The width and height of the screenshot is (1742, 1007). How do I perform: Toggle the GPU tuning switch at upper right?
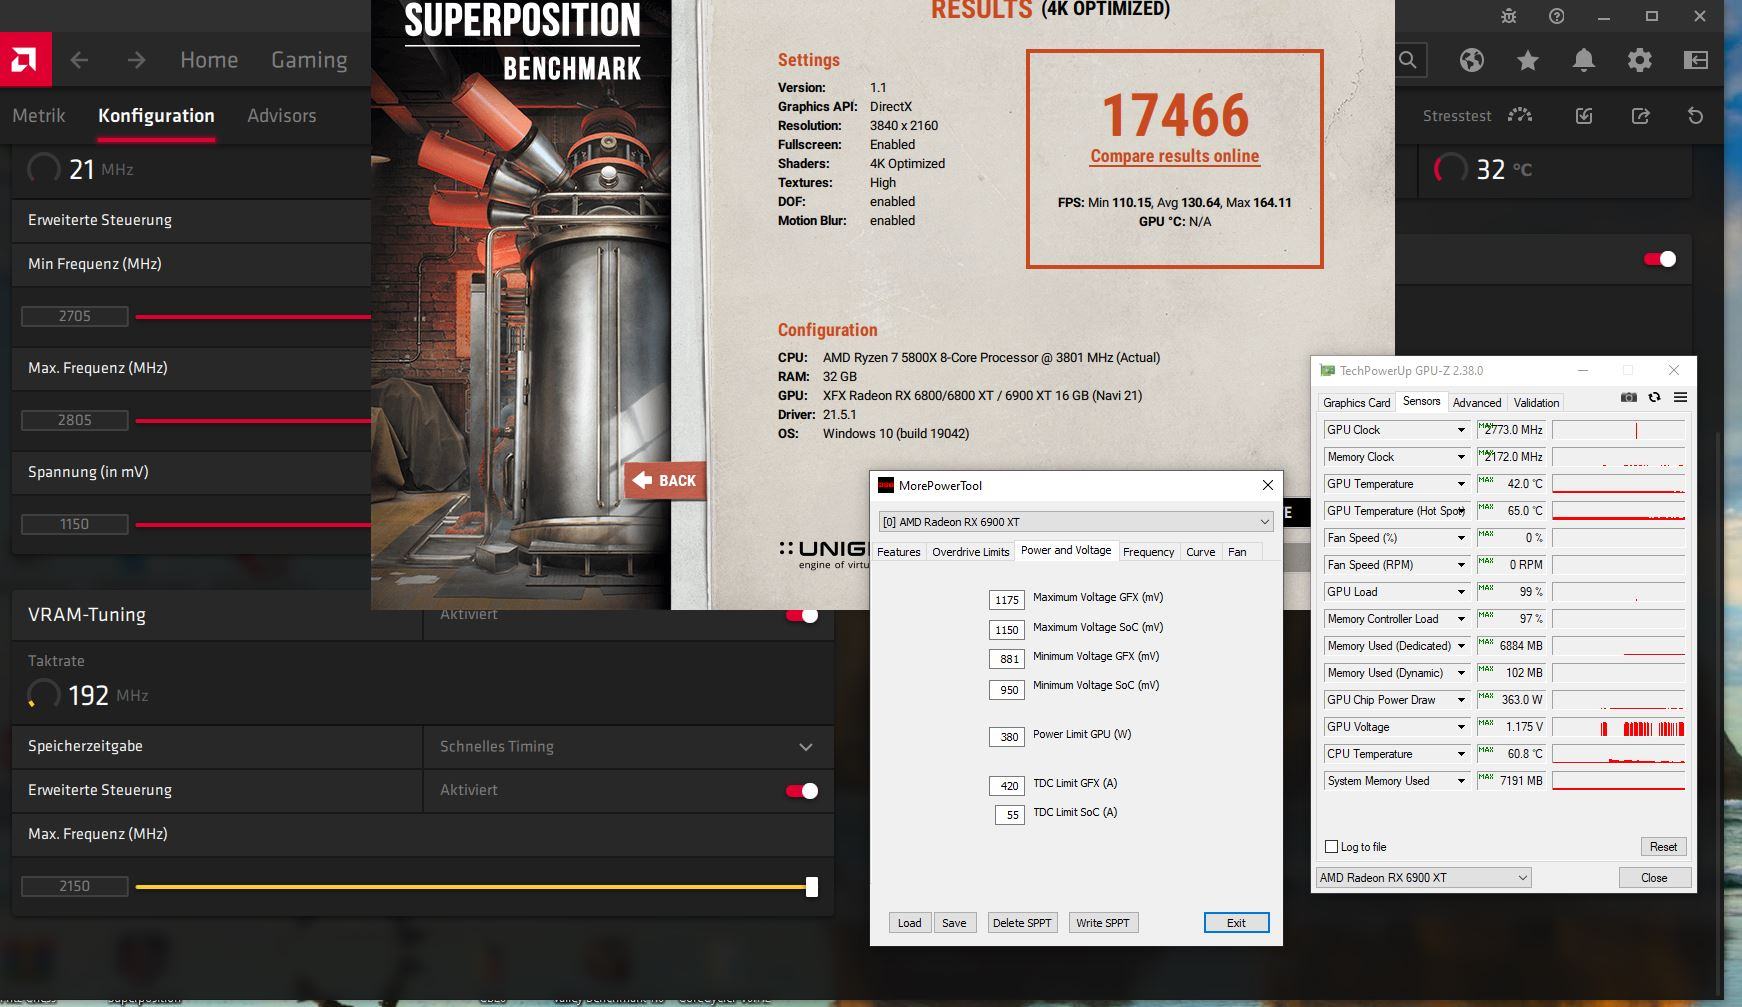pyautogui.click(x=1659, y=259)
